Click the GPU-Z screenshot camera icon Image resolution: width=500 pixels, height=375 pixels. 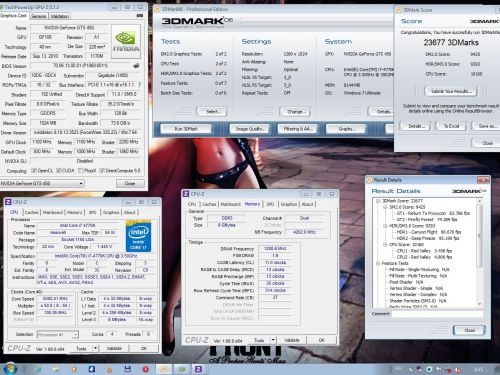(140, 15)
